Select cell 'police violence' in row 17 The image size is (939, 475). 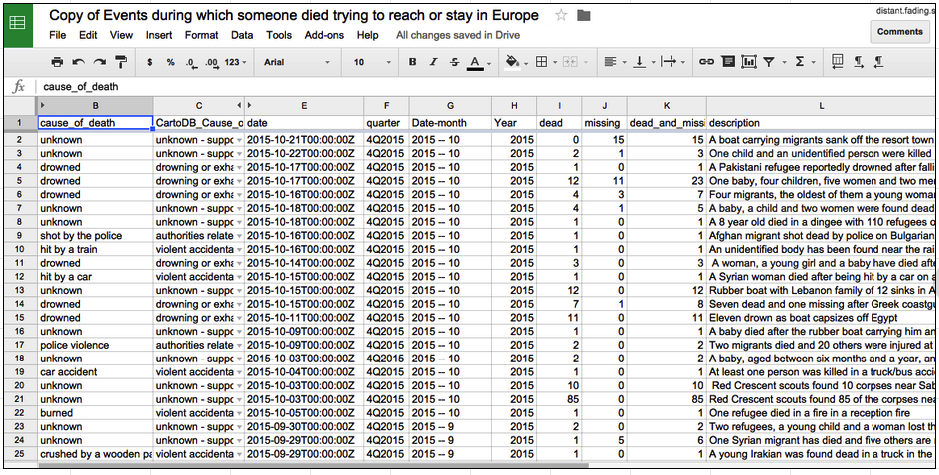point(95,345)
